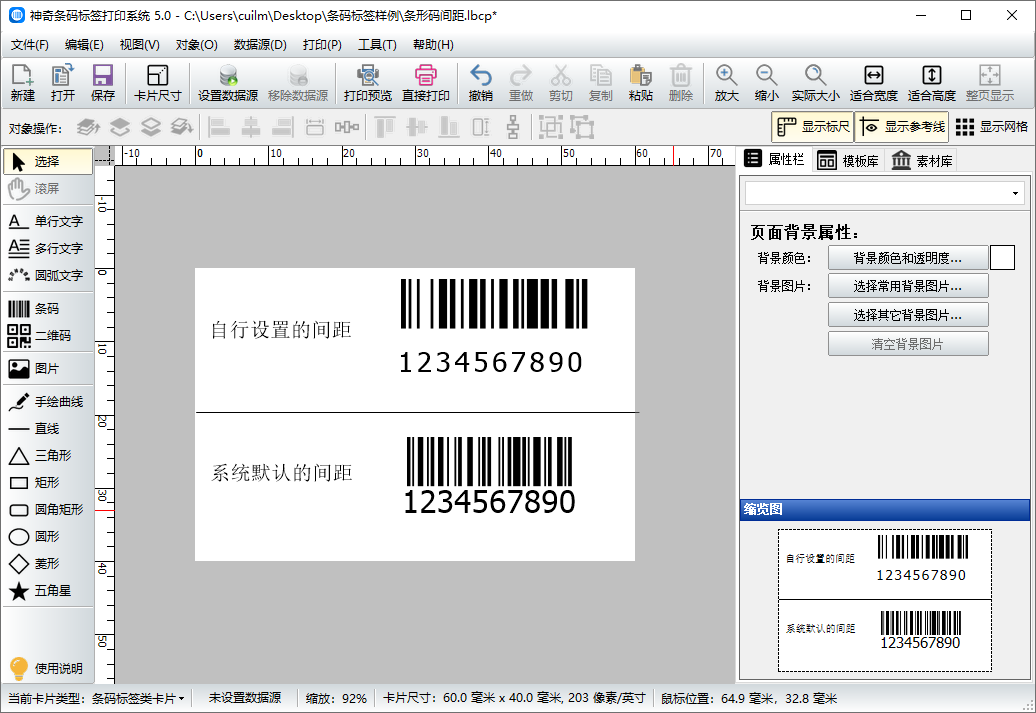Screen dimensions: 1036x713
Task: Click the 鼠标位置 status bar readout
Action: point(749,698)
